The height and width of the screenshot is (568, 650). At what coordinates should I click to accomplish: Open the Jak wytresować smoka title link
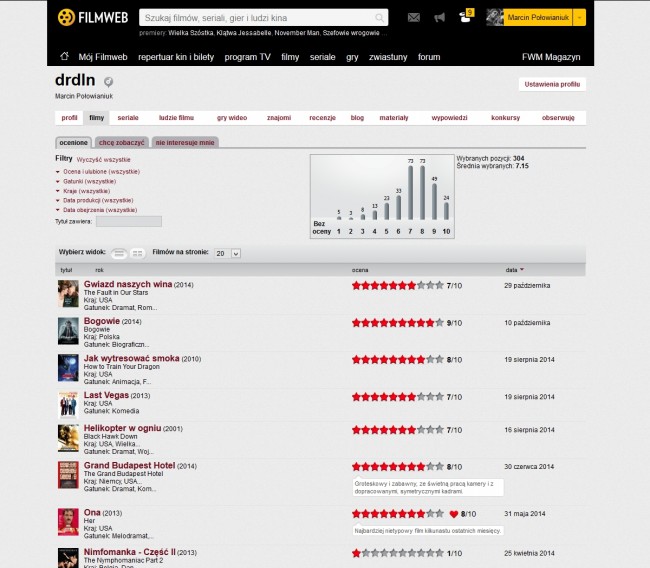pos(131,358)
